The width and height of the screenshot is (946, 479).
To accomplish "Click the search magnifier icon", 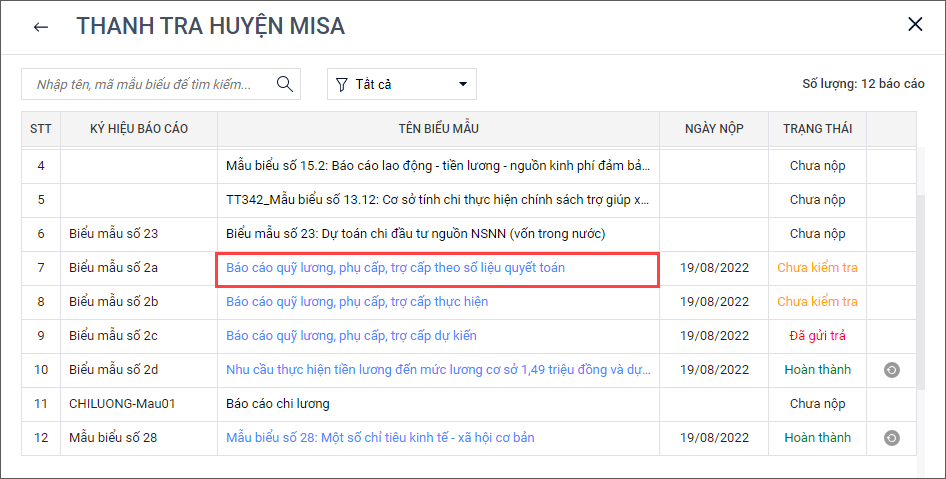I will pyautogui.click(x=285, y=84).
